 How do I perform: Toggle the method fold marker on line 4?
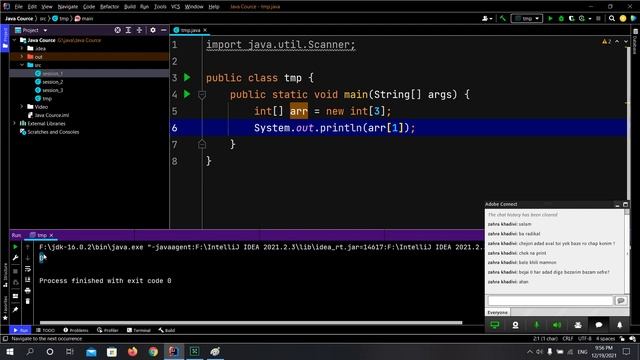(202, 95)
